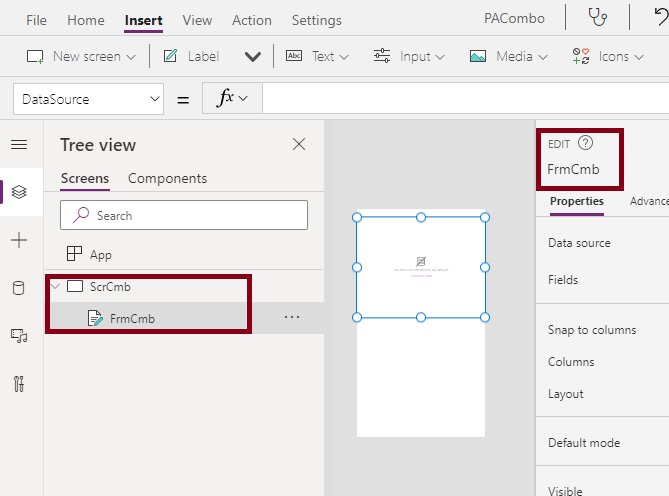Click the Input sliders icon

click(x=382, y=56)
